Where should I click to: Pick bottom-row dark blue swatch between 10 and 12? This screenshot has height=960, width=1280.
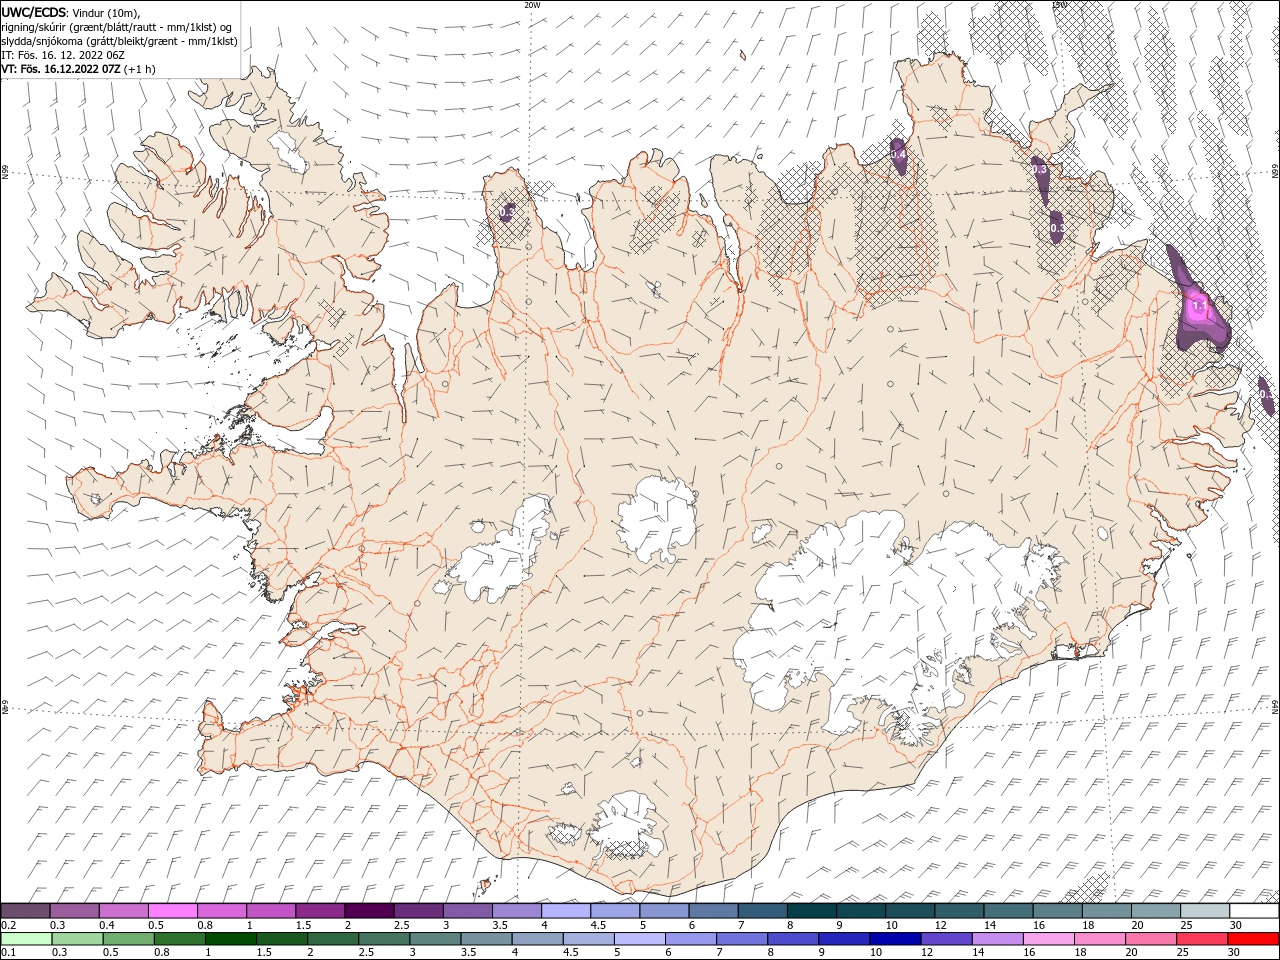tap(894, 939)
